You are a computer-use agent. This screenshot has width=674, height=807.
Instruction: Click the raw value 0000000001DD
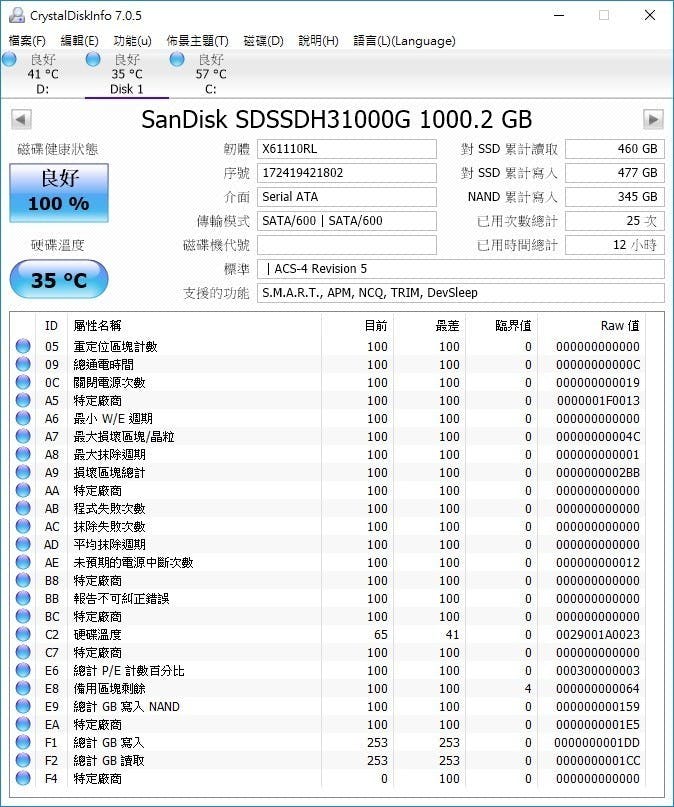click(x=597, y=743)
